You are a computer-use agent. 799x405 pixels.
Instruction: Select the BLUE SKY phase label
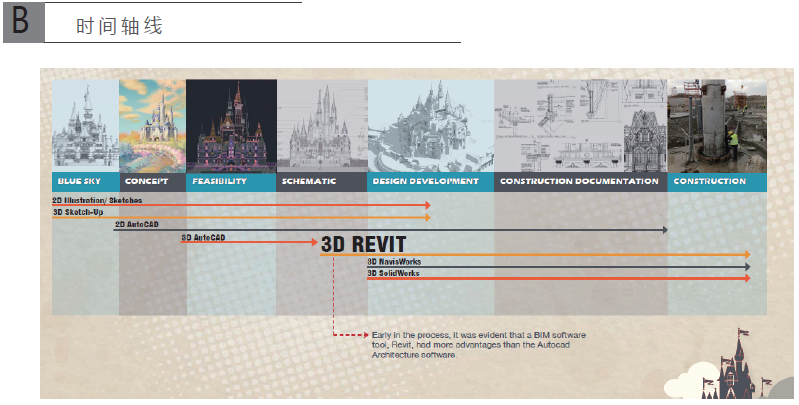click(78, 182)
